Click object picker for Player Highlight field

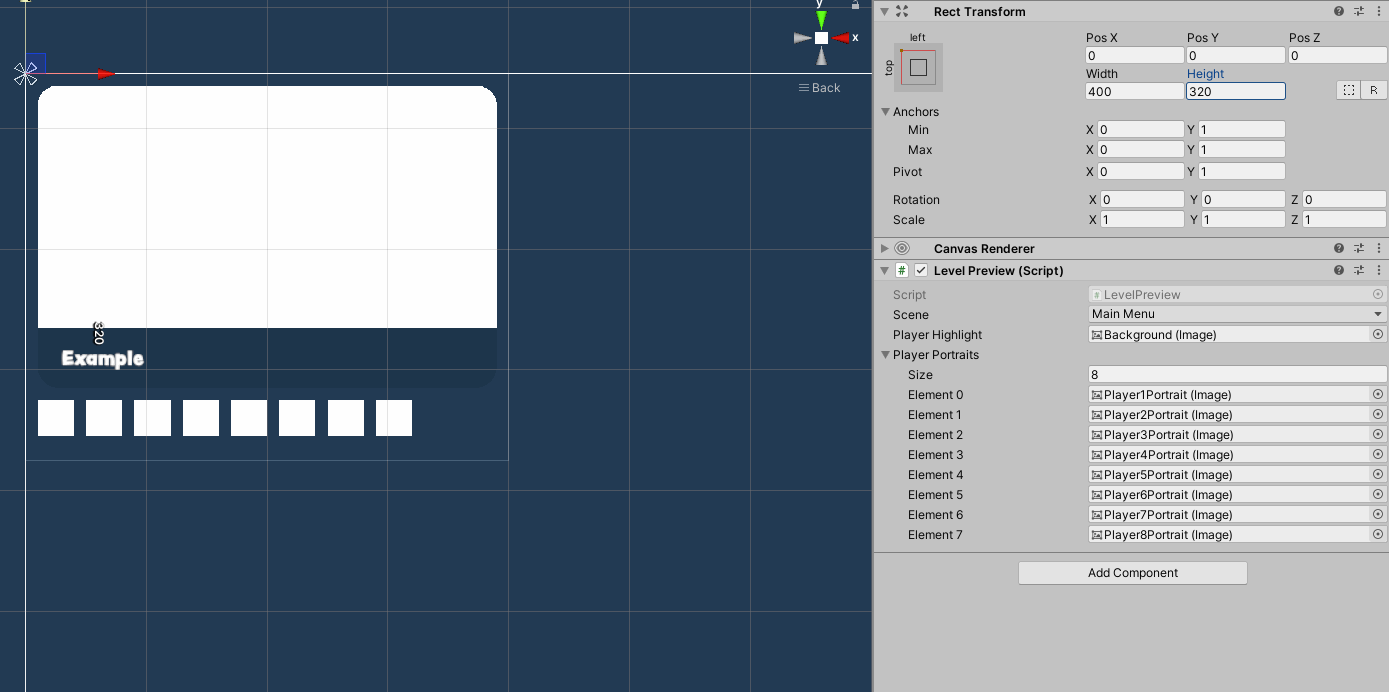pyautogui.click(x=1377, y=335)
